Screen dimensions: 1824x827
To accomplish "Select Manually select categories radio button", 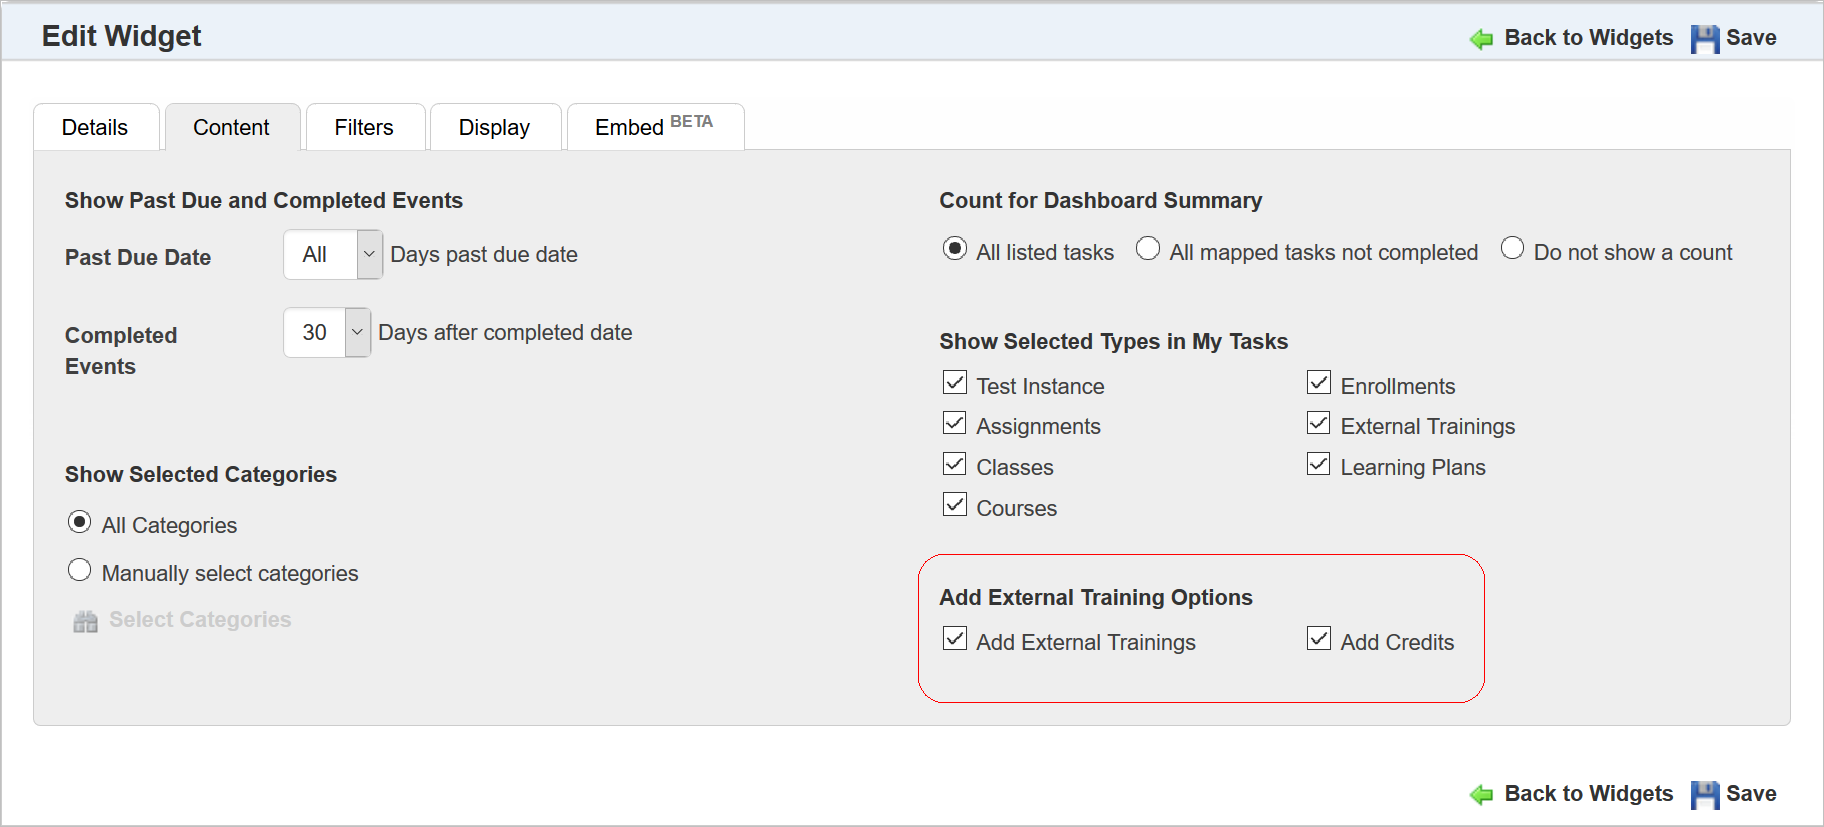I will point(80,570).
